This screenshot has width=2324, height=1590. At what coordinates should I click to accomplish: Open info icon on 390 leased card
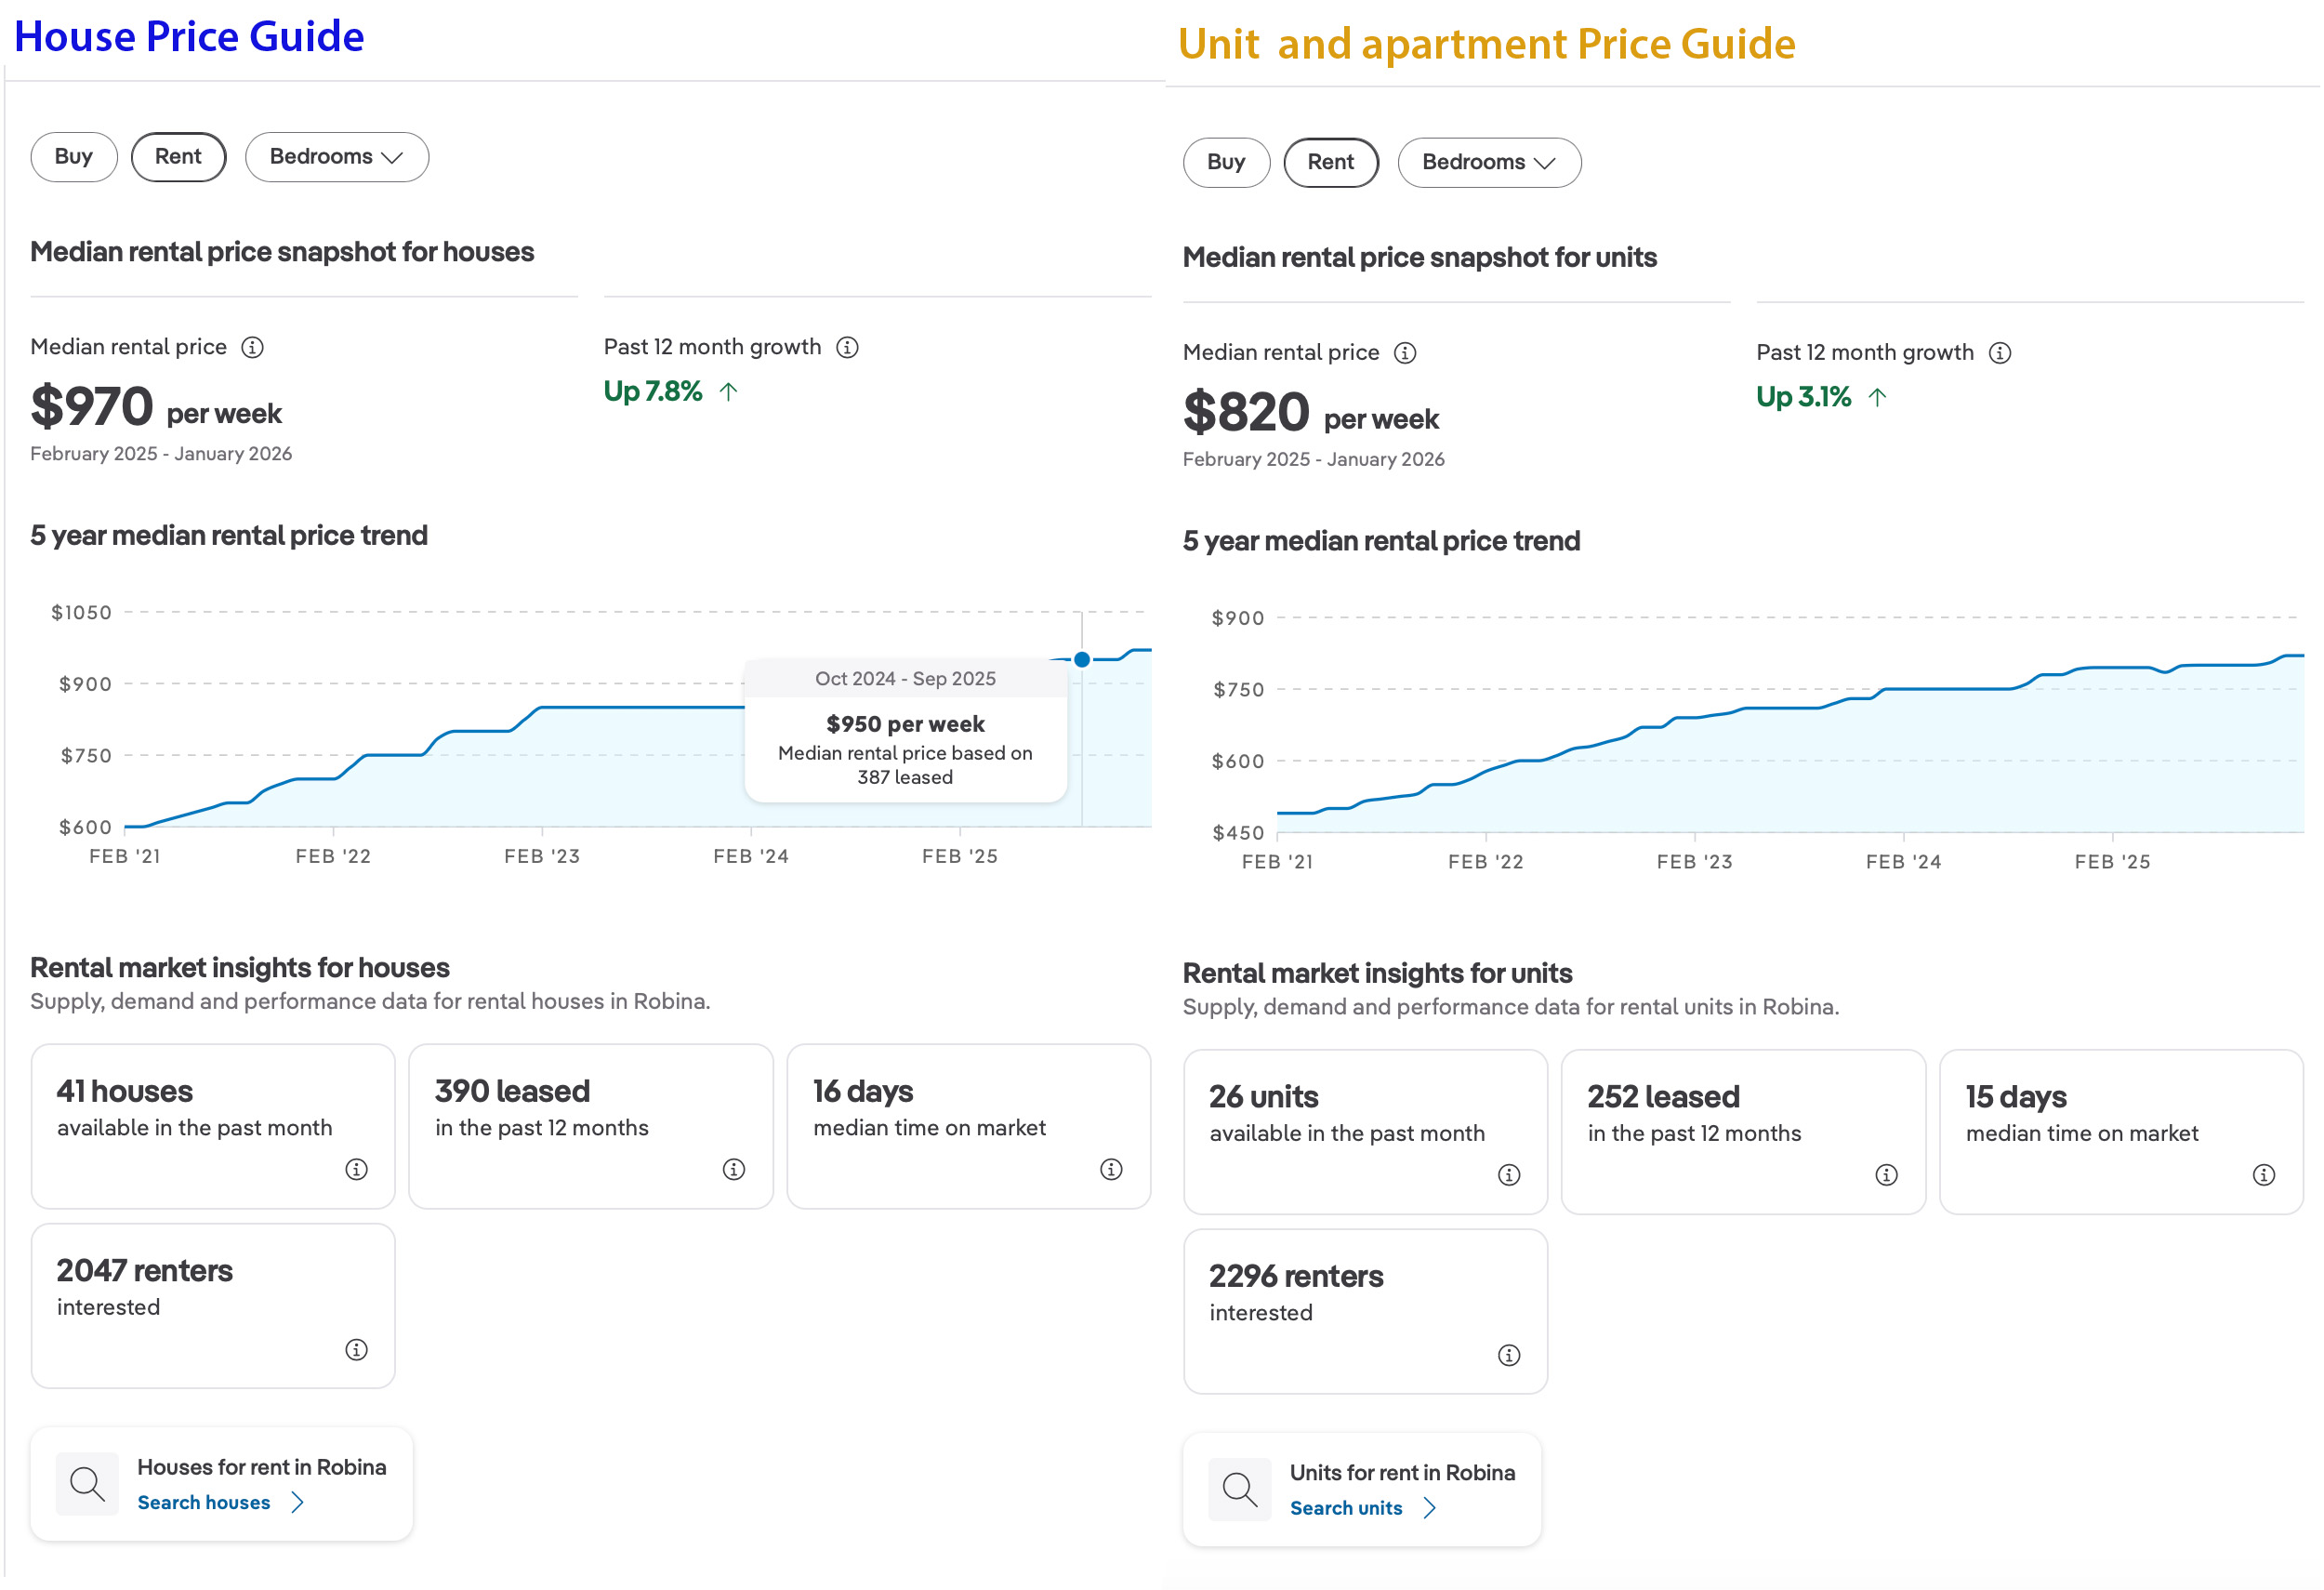coord(735,1170)
